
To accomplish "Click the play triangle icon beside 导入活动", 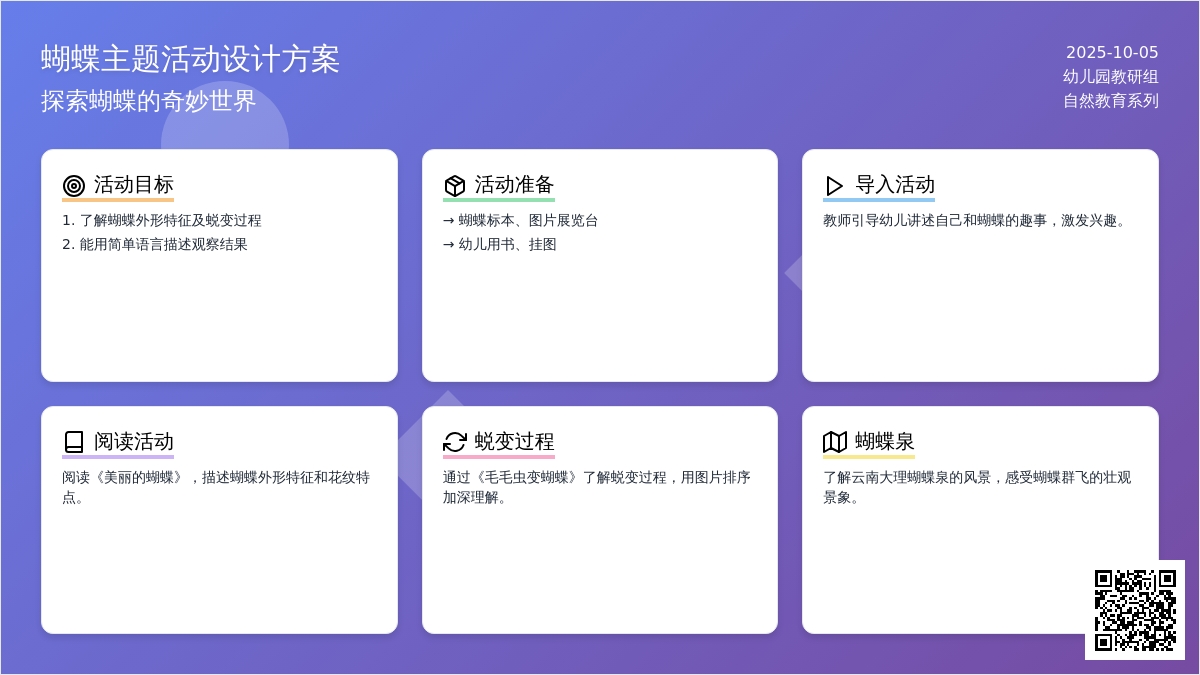I will (x=835, y=186).
